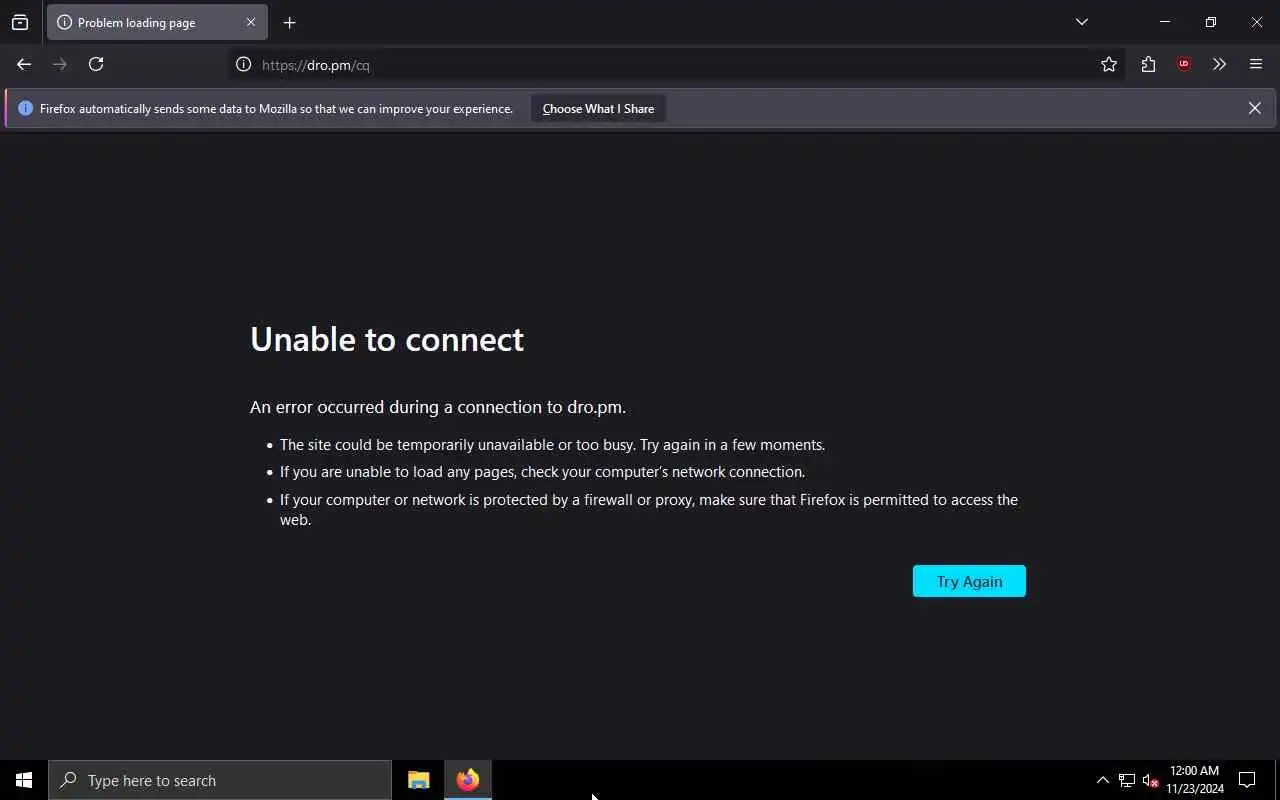Click Choose What I Share button
Screen dimensions: 1280x800
(598, 108)
